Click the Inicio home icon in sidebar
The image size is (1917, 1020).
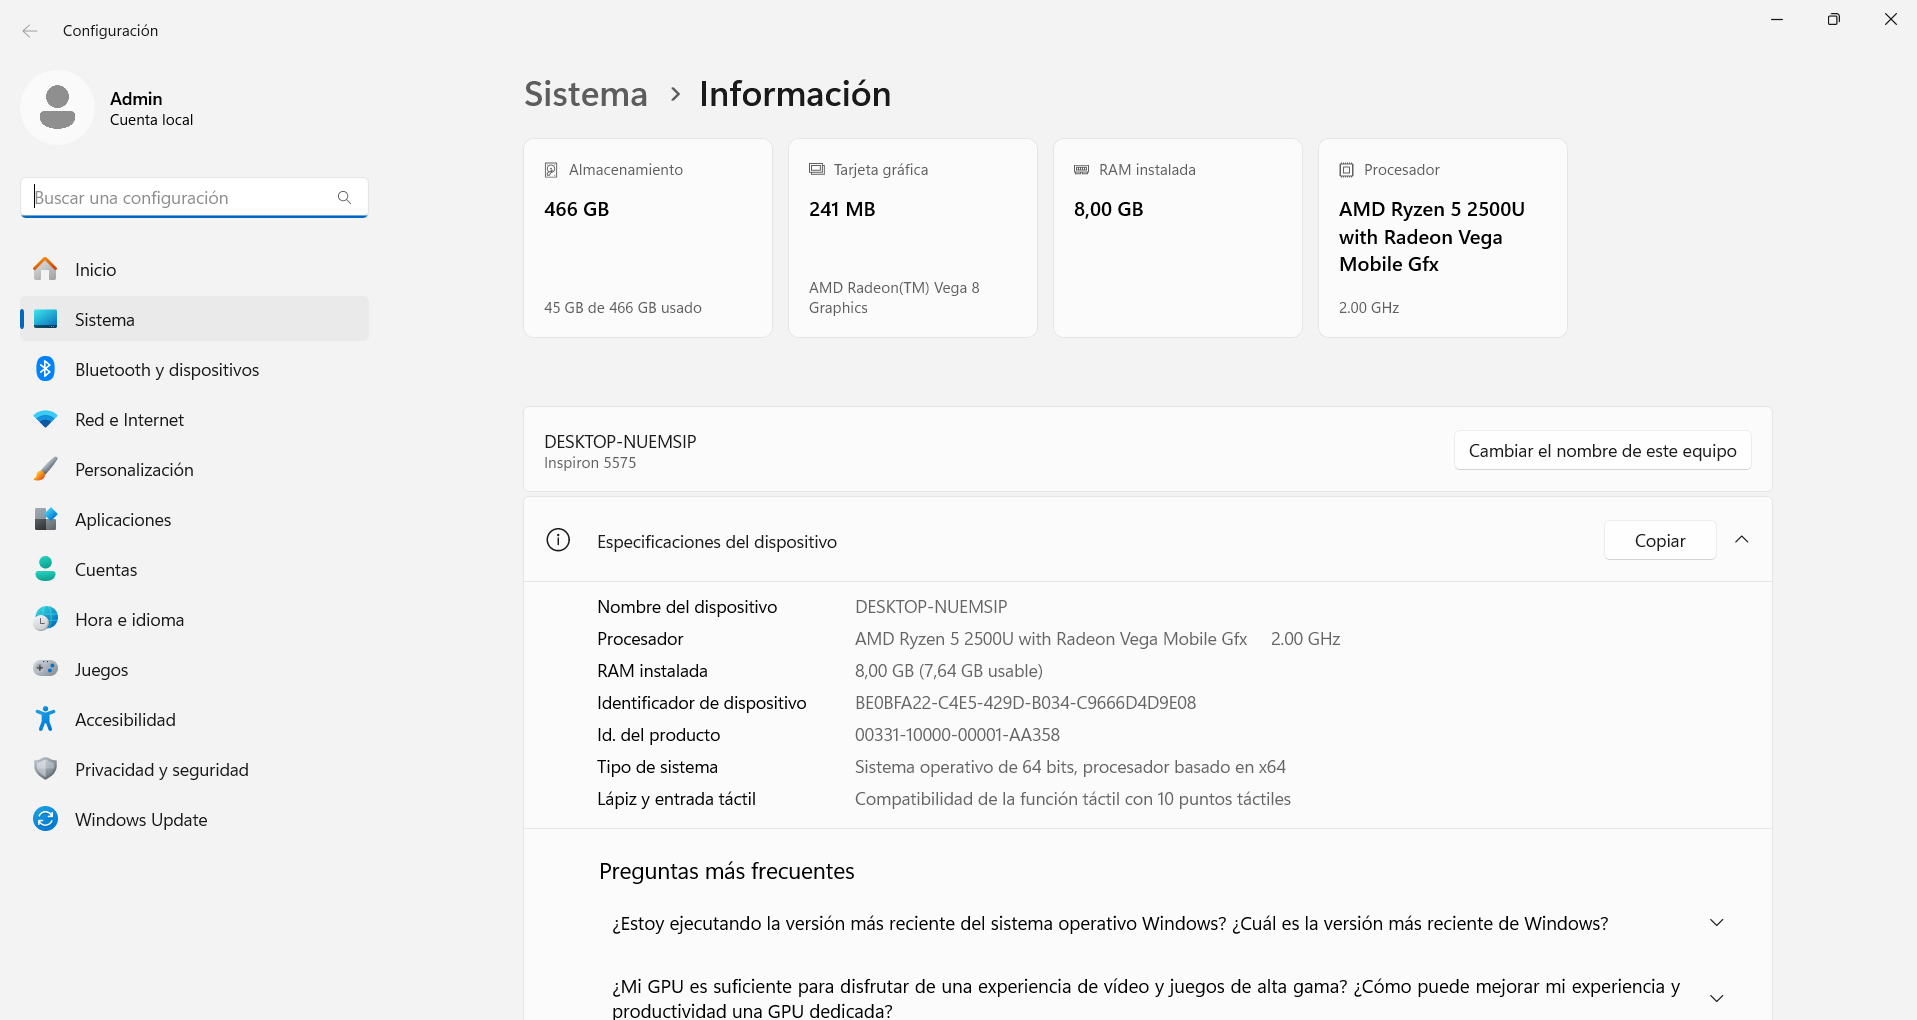coord(45,269)
